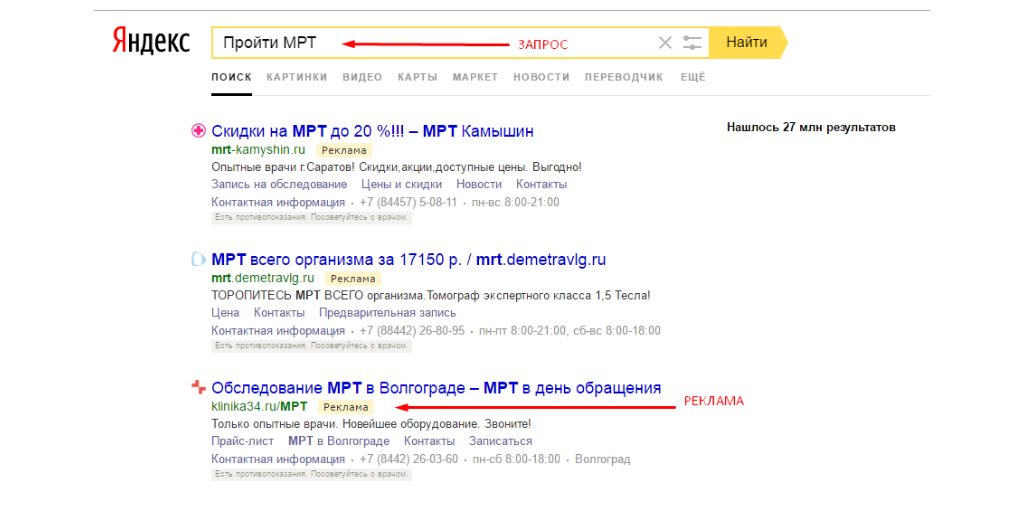Screen dimensions: 1024x512
Task: Click the pink favicon of mrt-kamyshin result
Action: (x=198, y=131)
